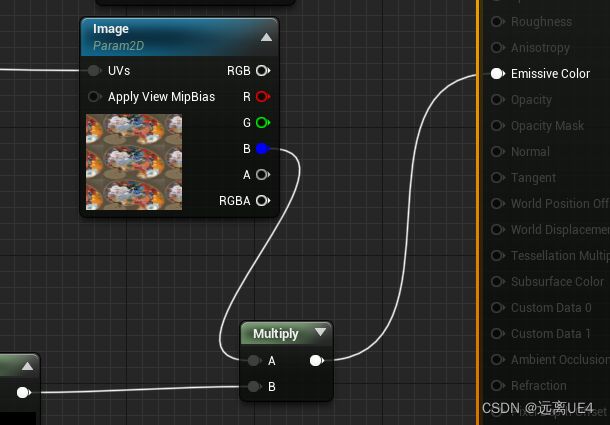Click the Param2D subtitle text
610x425 pixels.
118,46
